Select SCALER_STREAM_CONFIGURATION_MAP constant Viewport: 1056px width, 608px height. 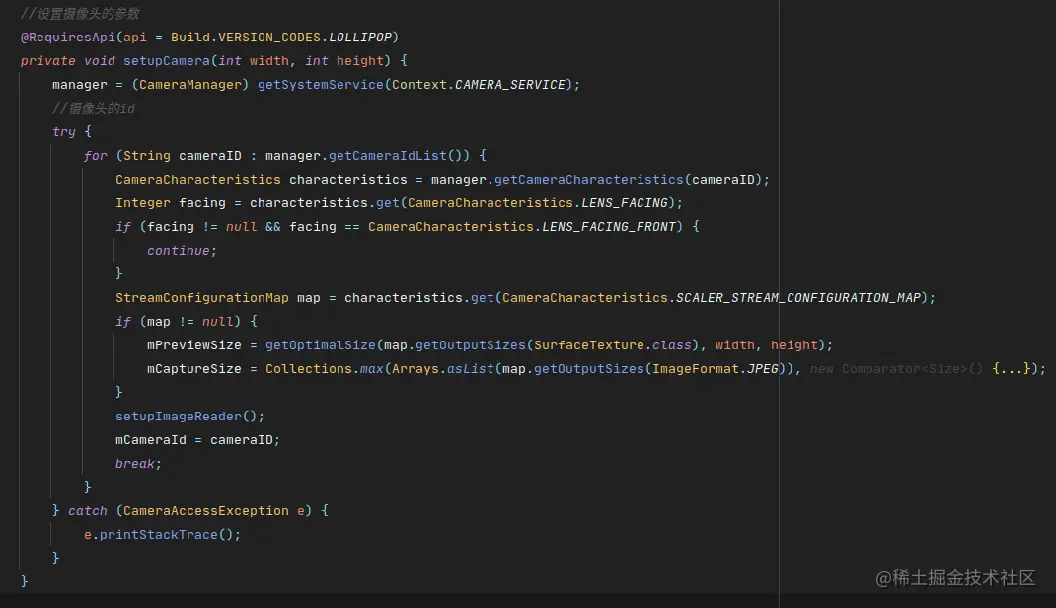pos(798,298)
